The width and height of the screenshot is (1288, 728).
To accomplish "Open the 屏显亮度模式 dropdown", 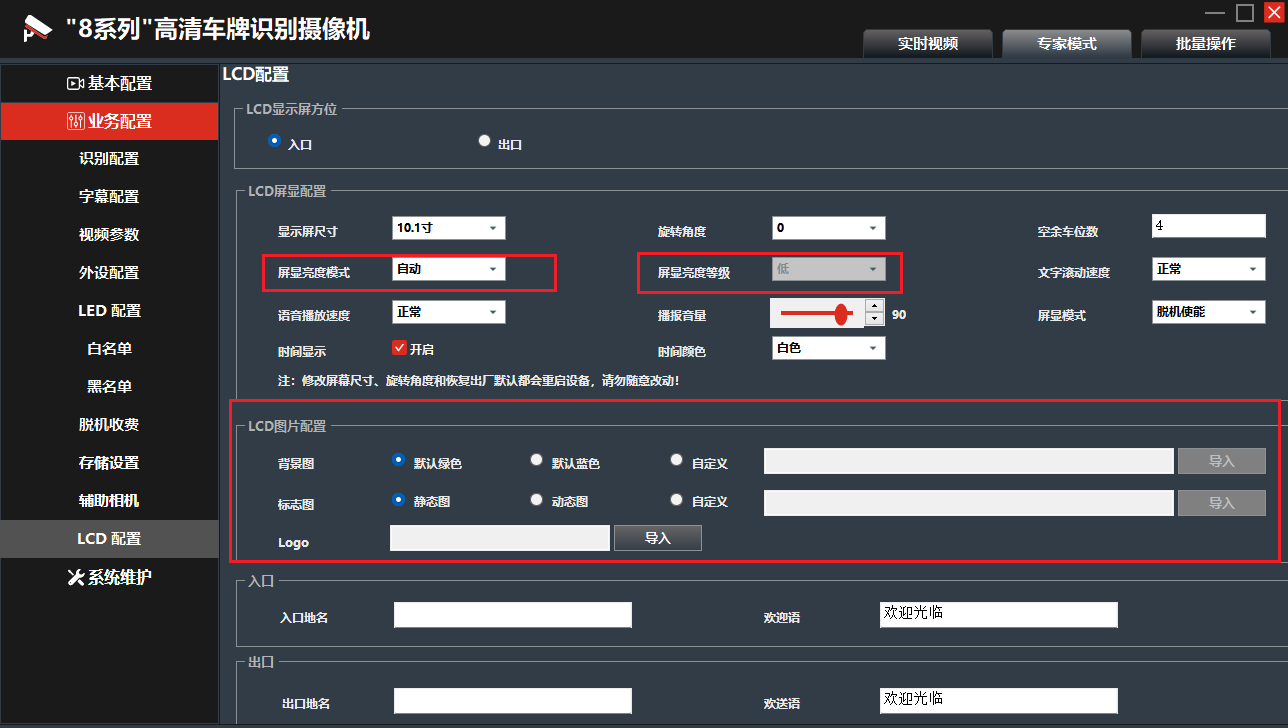I will point(449,269).
